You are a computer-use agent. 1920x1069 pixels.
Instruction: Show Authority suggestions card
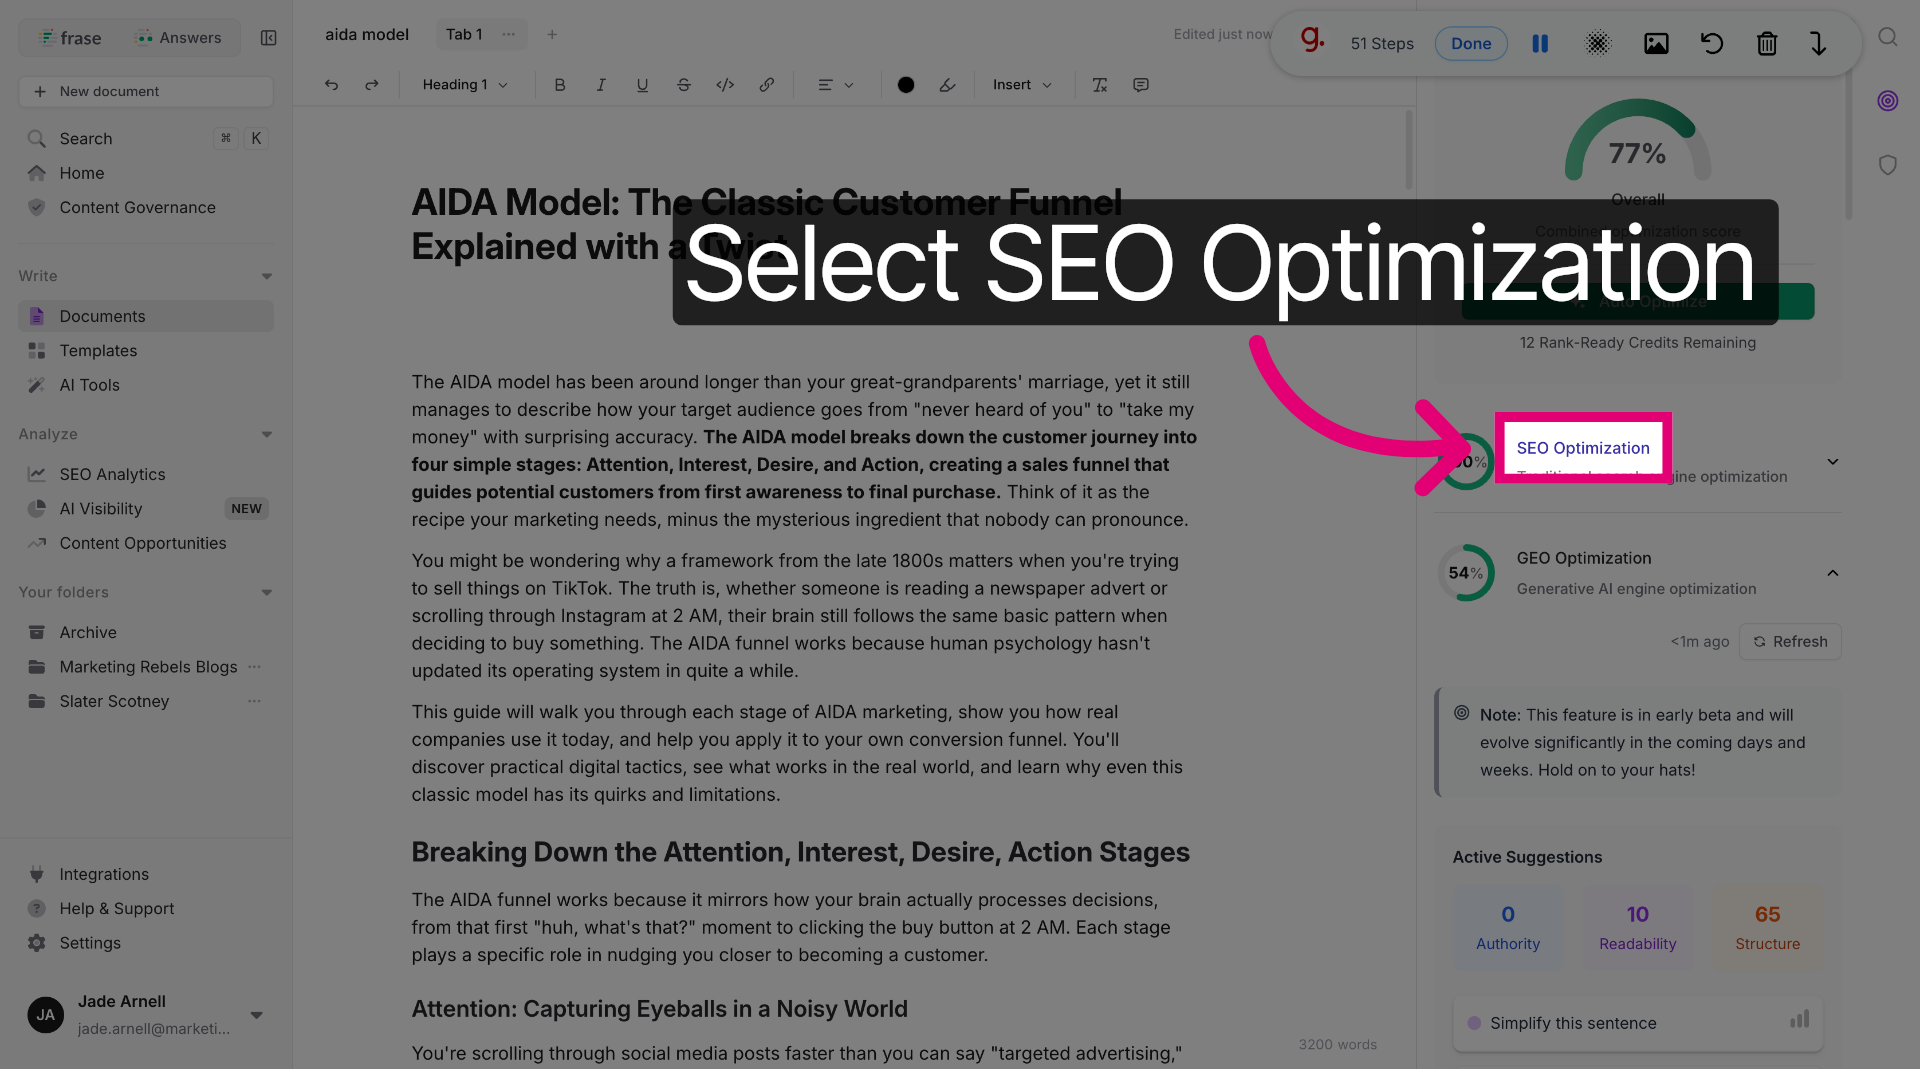(x=1508, y=927)
